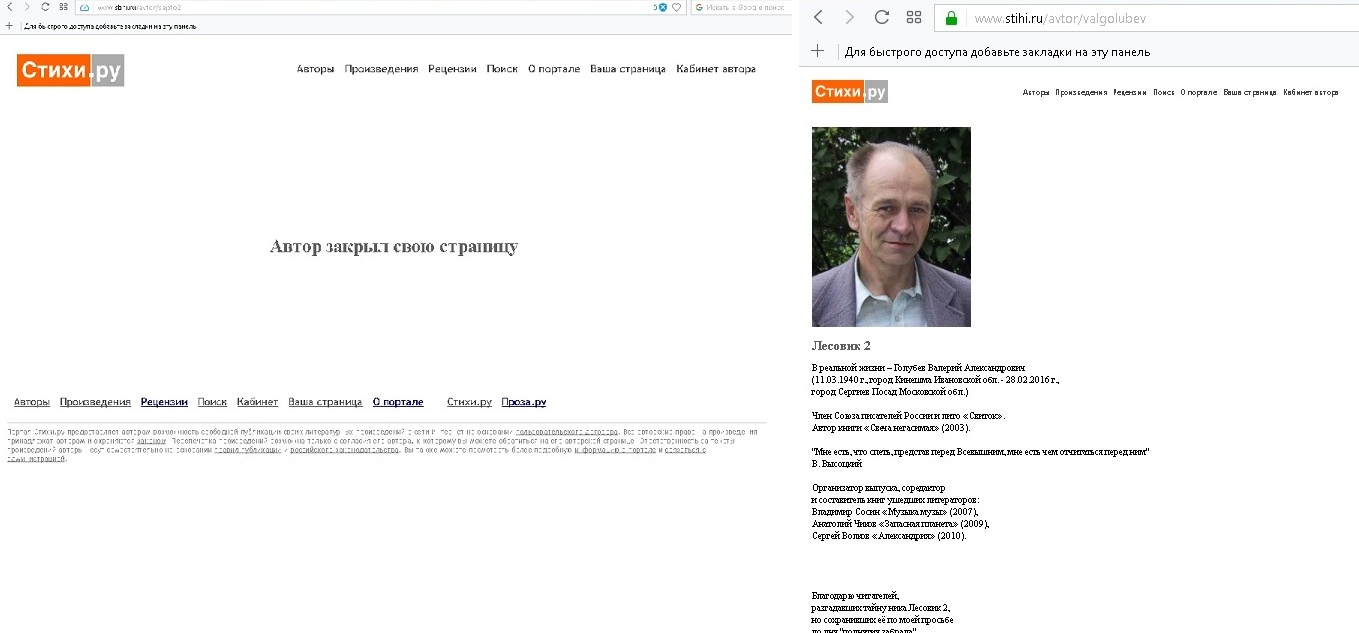Image resolution: width=1359 pixels, height=633 pixels.
Task: Open Кабинет автора in left top menu
Action: 716,69
